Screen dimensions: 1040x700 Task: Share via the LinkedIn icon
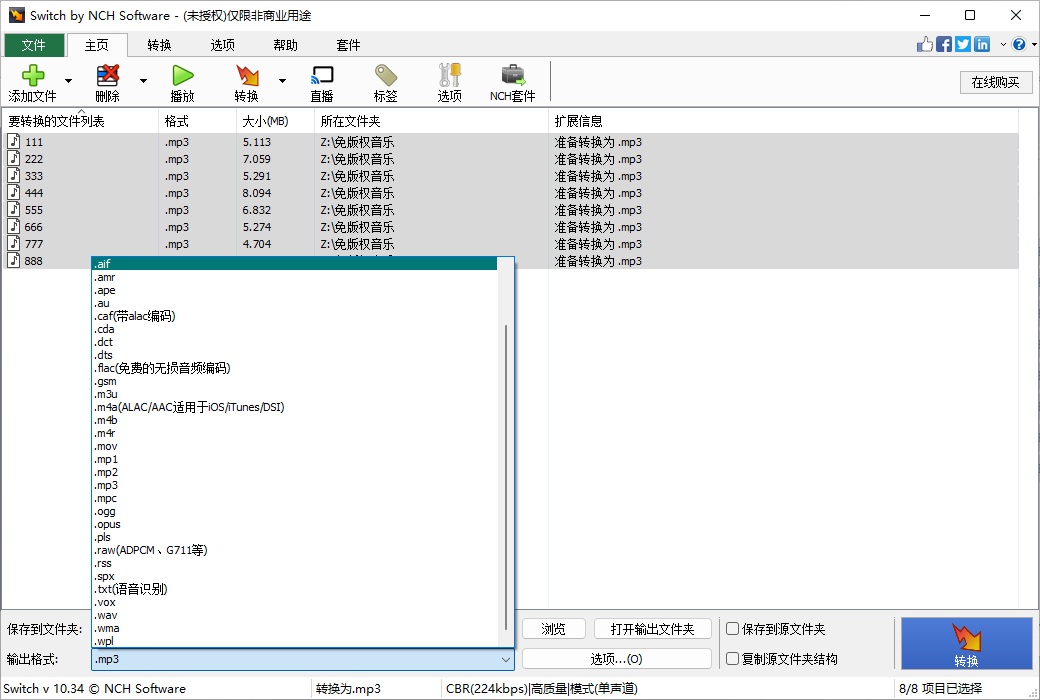pyautogui.click(x=982, y=44)
